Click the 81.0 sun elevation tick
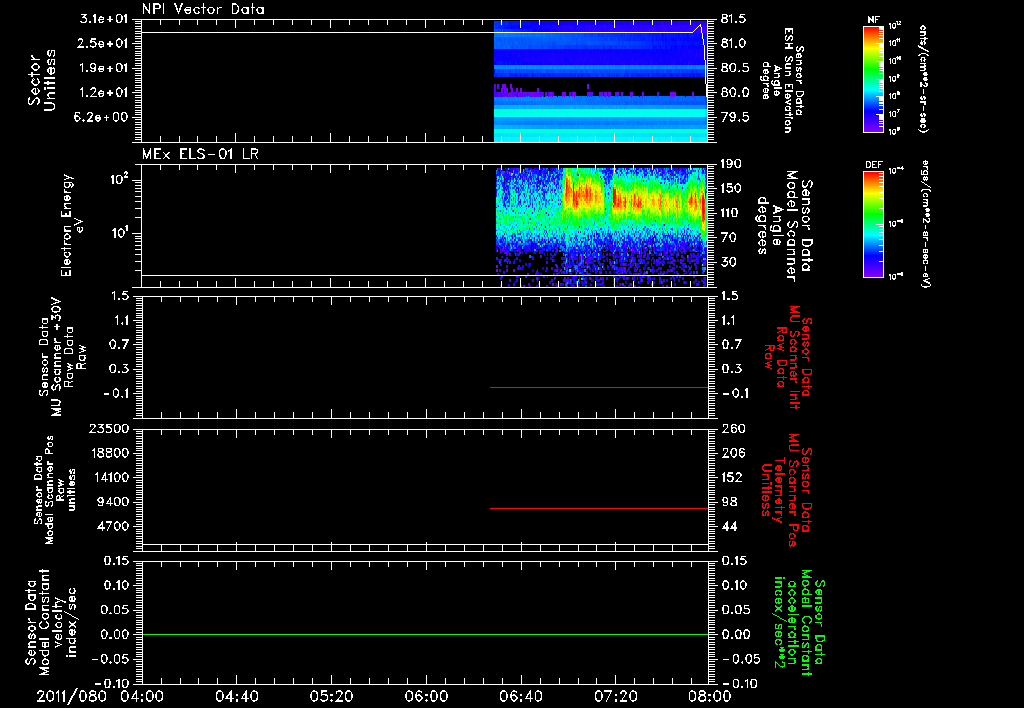Screen dimensions: 1024x708 pyautogui.click(x=734, y=43)
